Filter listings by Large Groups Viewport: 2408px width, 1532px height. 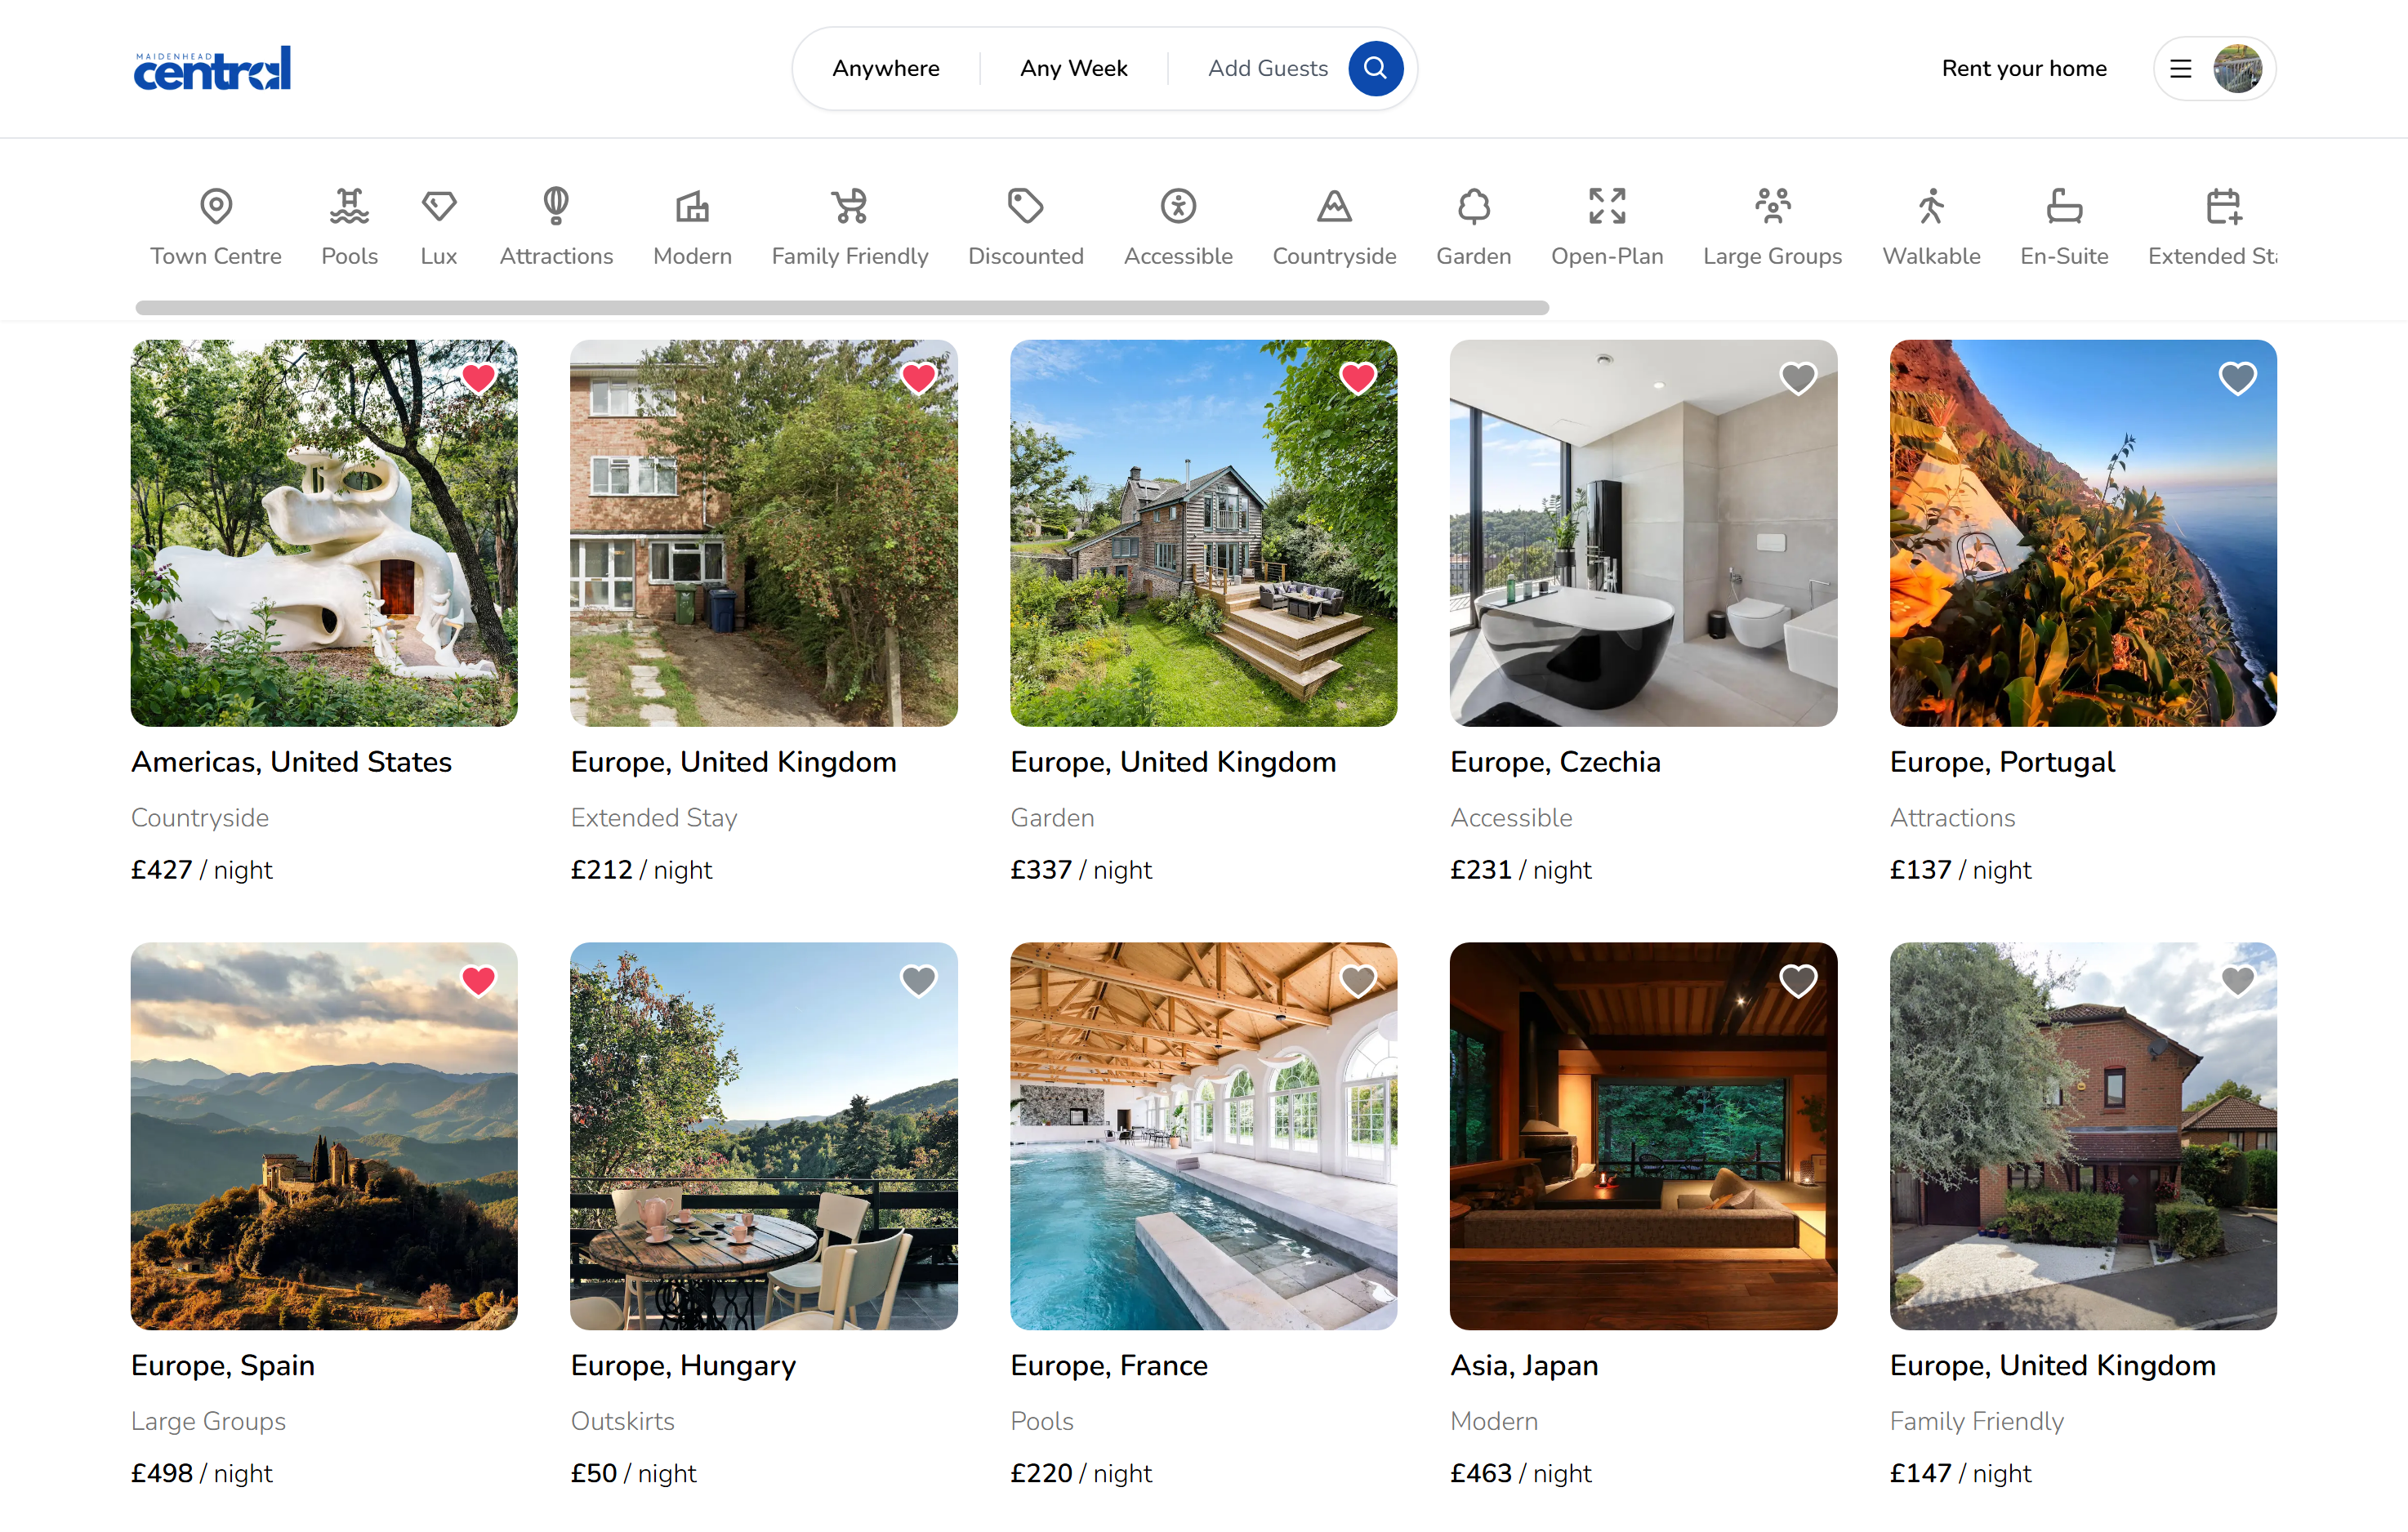click(1772, 223)
